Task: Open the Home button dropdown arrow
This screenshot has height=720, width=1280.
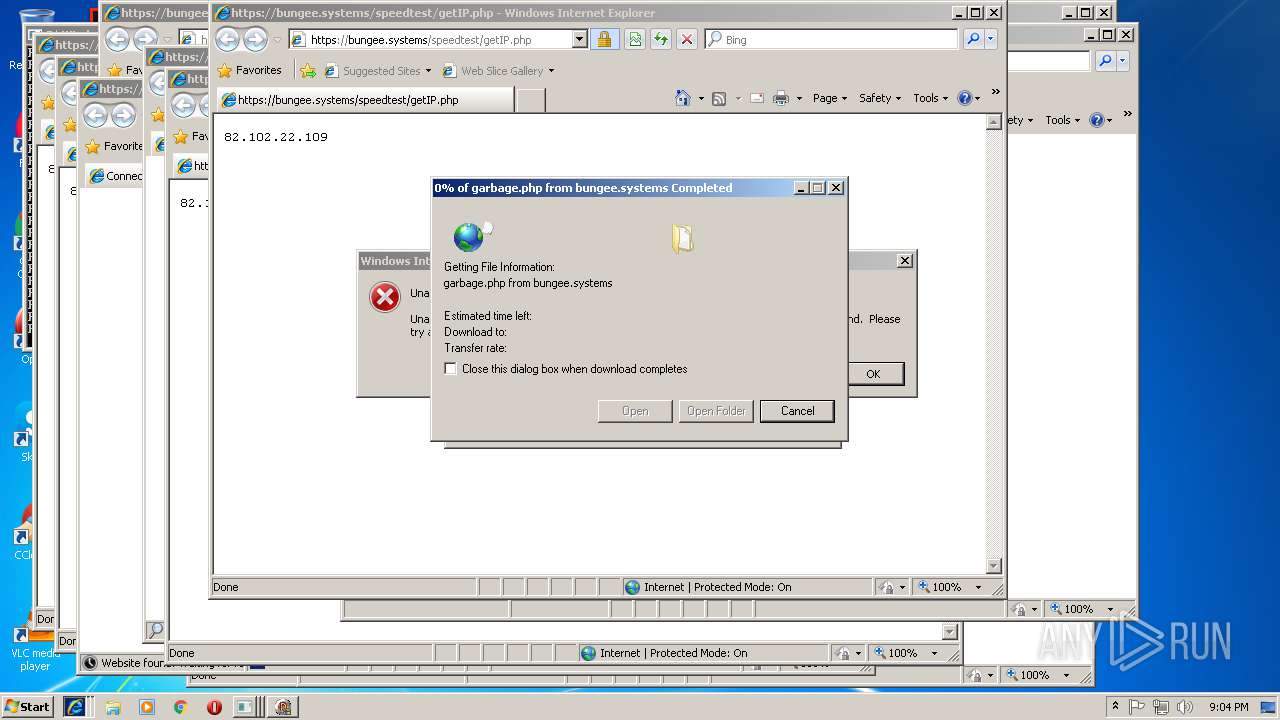Action: tap(700, 99)
